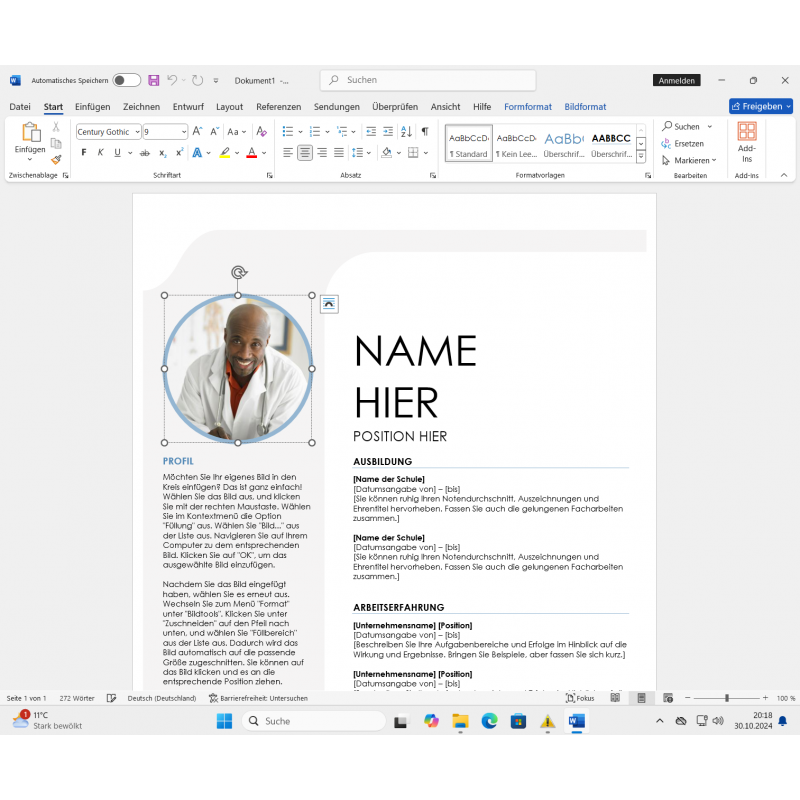Switch to the Einfügen tab

click(92, 107)
